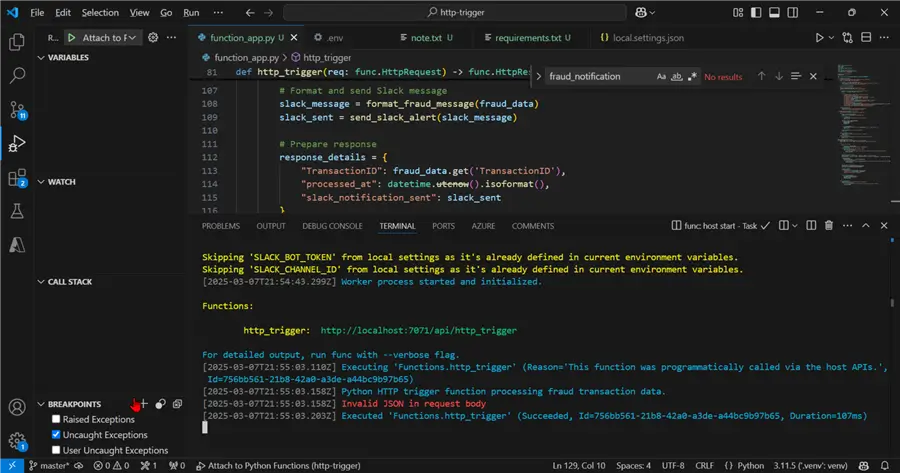This screenshot has width=900, height=473.
Task: Collapse the WATCH section
Action: 41,182
